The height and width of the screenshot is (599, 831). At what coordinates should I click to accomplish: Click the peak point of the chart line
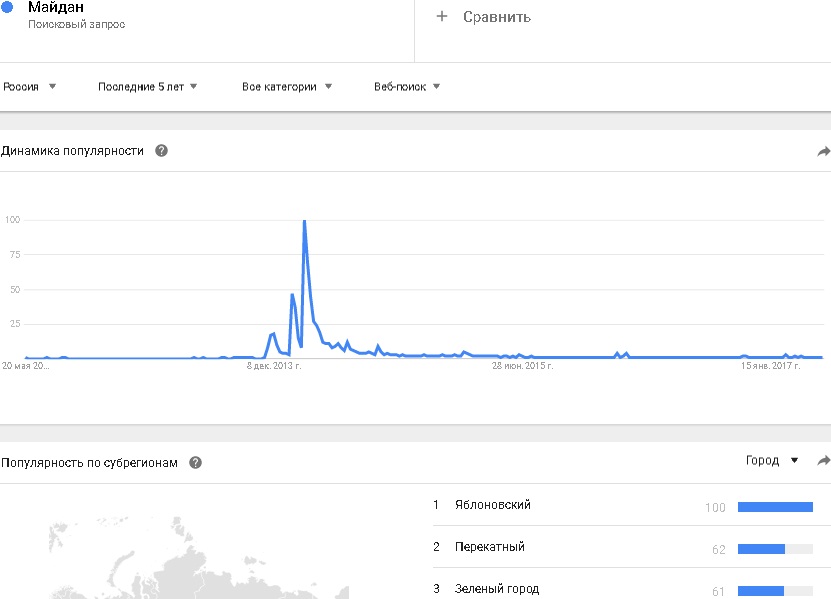303,221
